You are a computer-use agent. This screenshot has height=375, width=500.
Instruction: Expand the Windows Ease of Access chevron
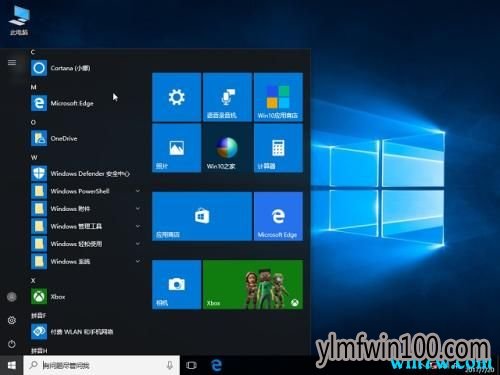coord(138,244)
